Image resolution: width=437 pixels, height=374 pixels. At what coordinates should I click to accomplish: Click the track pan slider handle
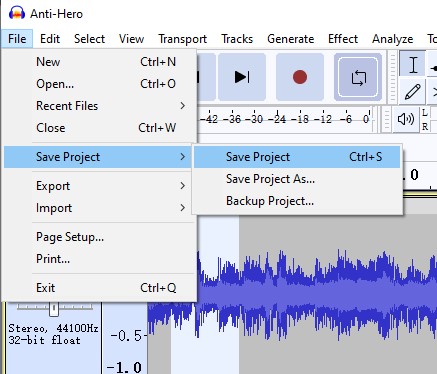click(54, 309)
